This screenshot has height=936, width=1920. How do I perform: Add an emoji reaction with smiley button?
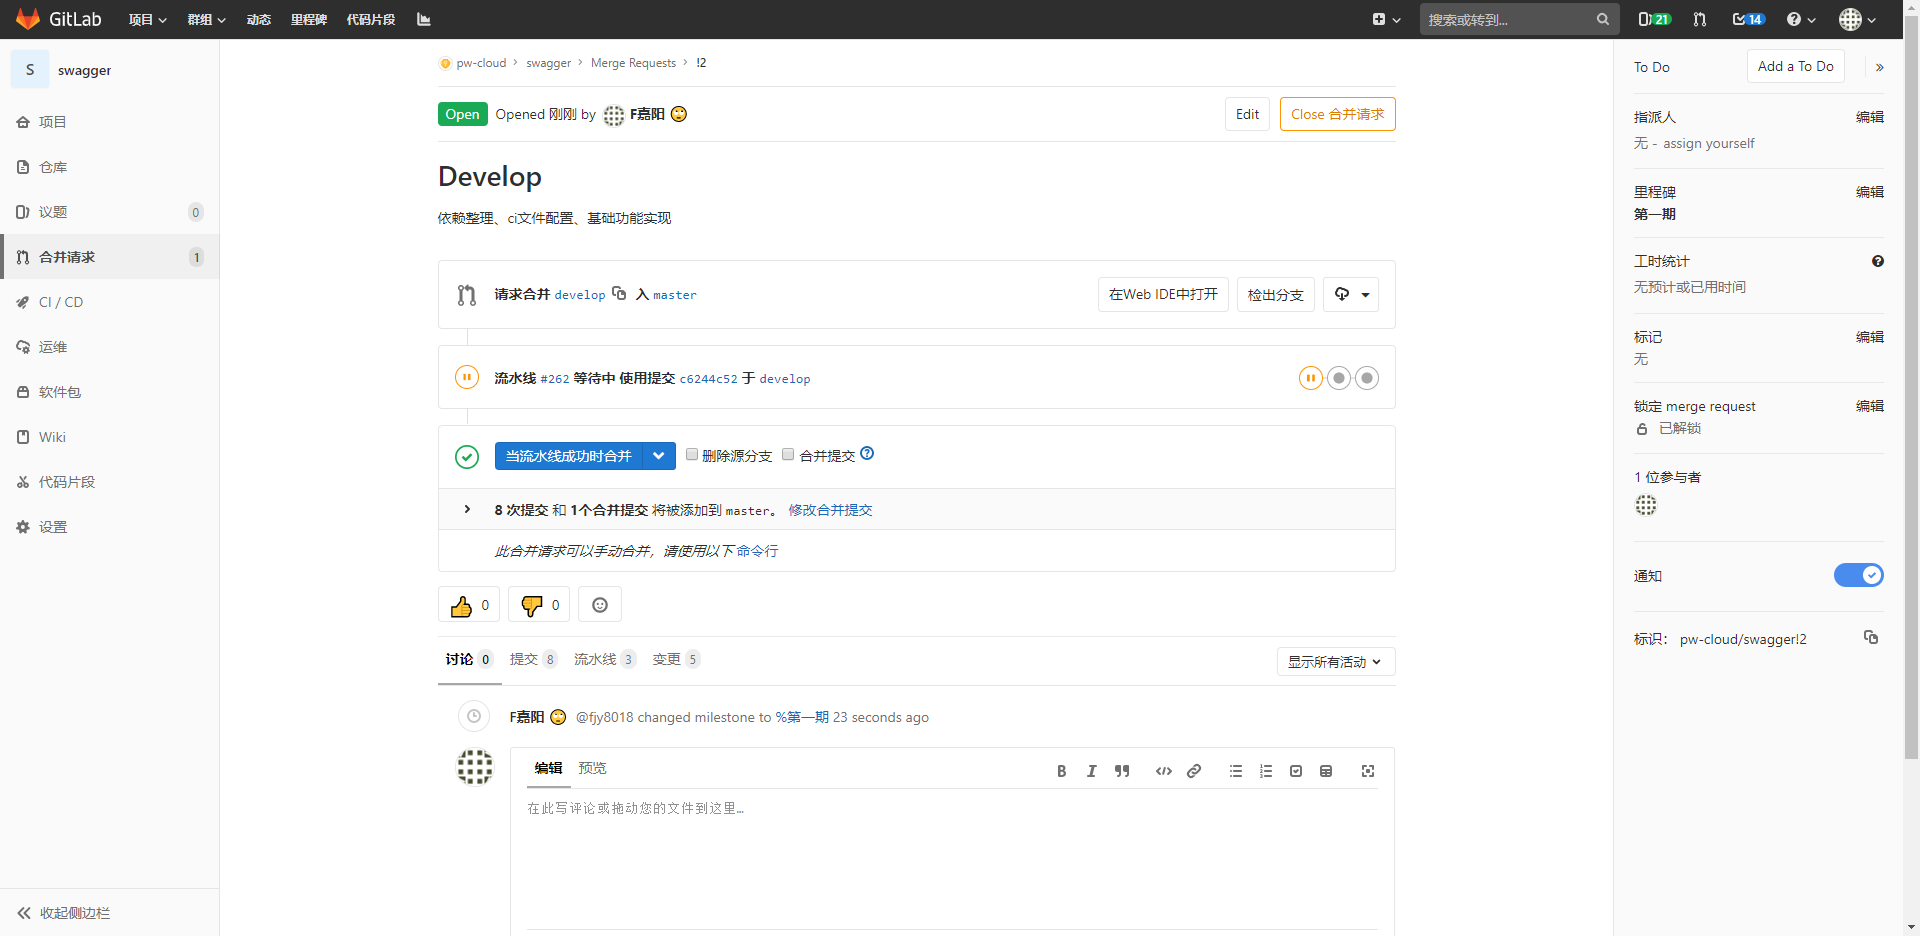click(600, 605)
